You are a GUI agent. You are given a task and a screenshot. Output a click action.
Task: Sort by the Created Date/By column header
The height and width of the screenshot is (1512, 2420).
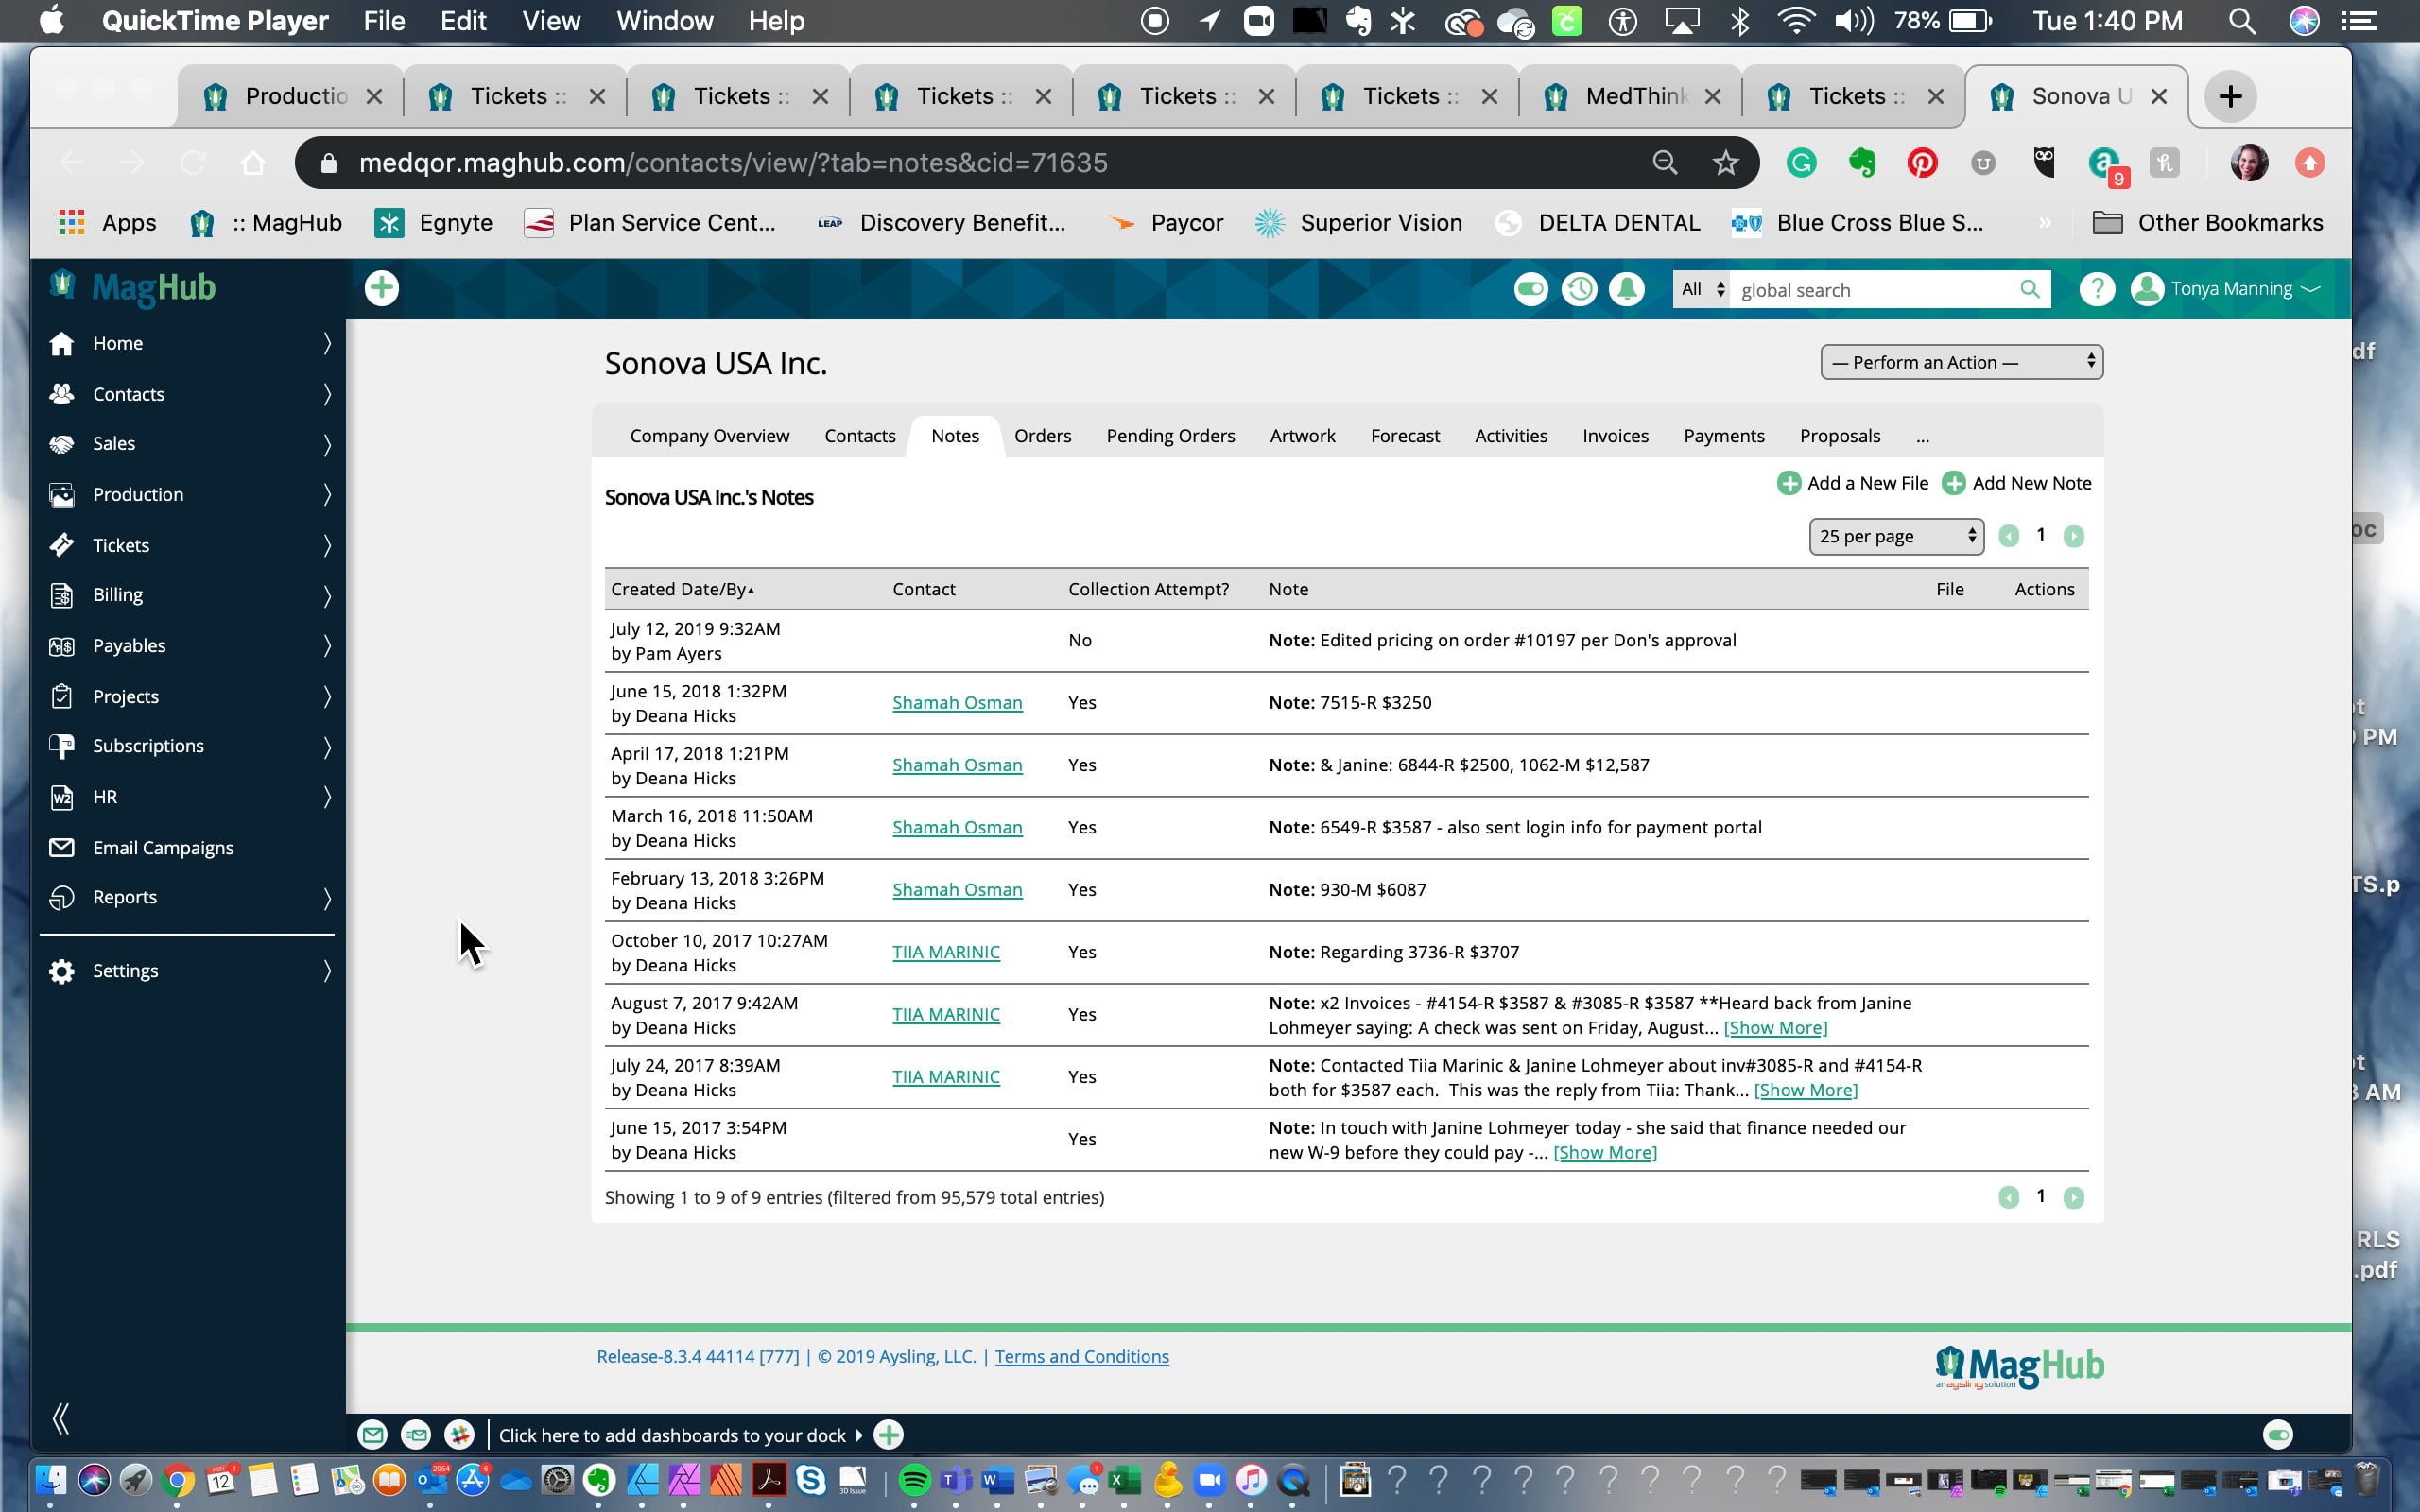pos(682,589)
